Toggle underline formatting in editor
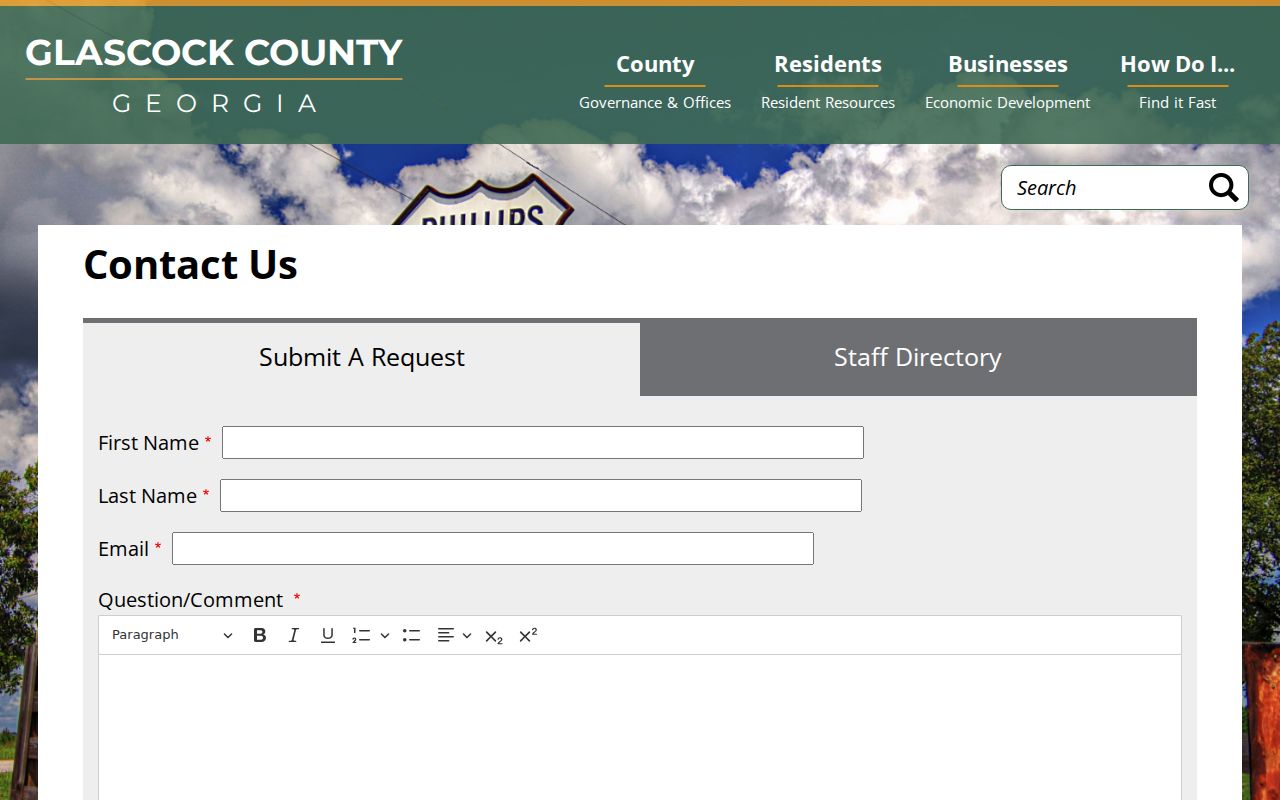 click(328, 635)
